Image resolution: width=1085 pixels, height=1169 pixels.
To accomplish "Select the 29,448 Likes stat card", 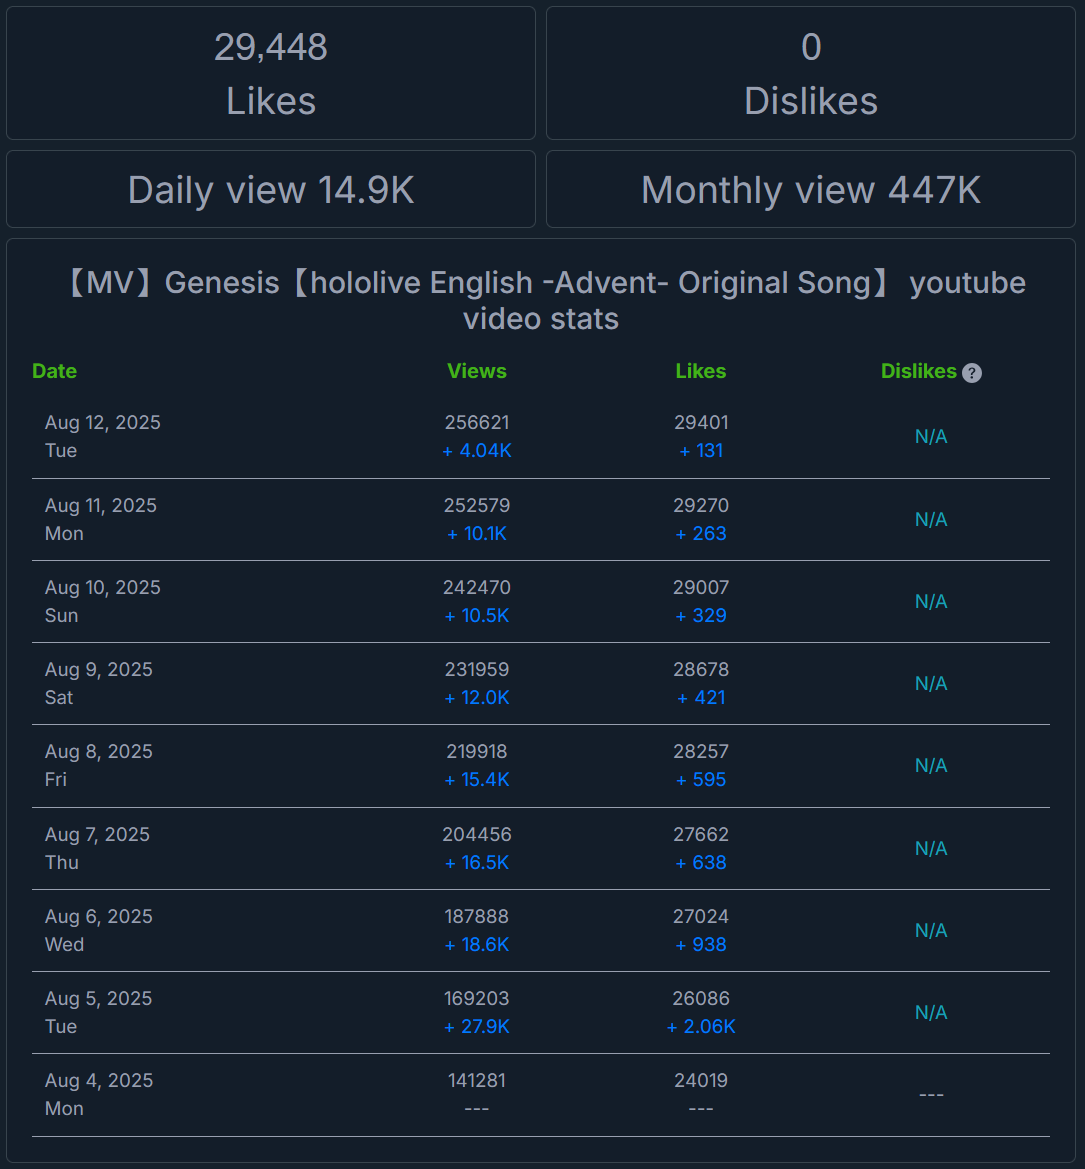I will click(x=271, y=73).
